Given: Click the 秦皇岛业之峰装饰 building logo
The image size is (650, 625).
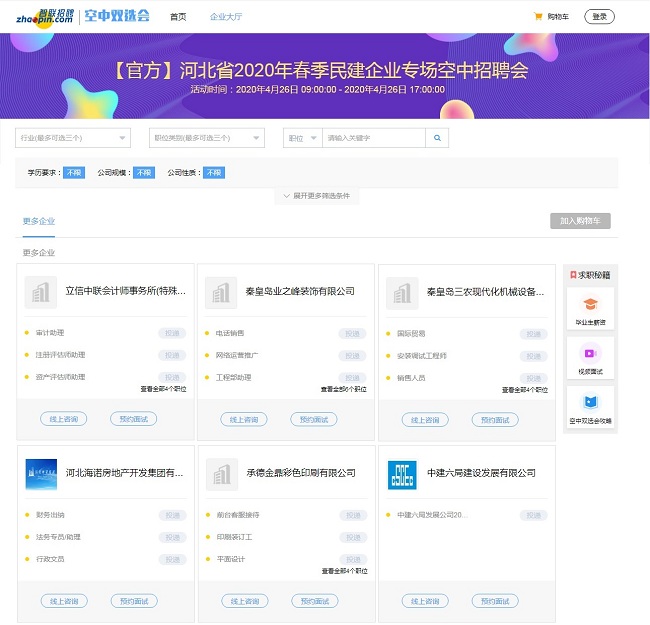Looking at the screenshot, I should click(x=221, y=293).
